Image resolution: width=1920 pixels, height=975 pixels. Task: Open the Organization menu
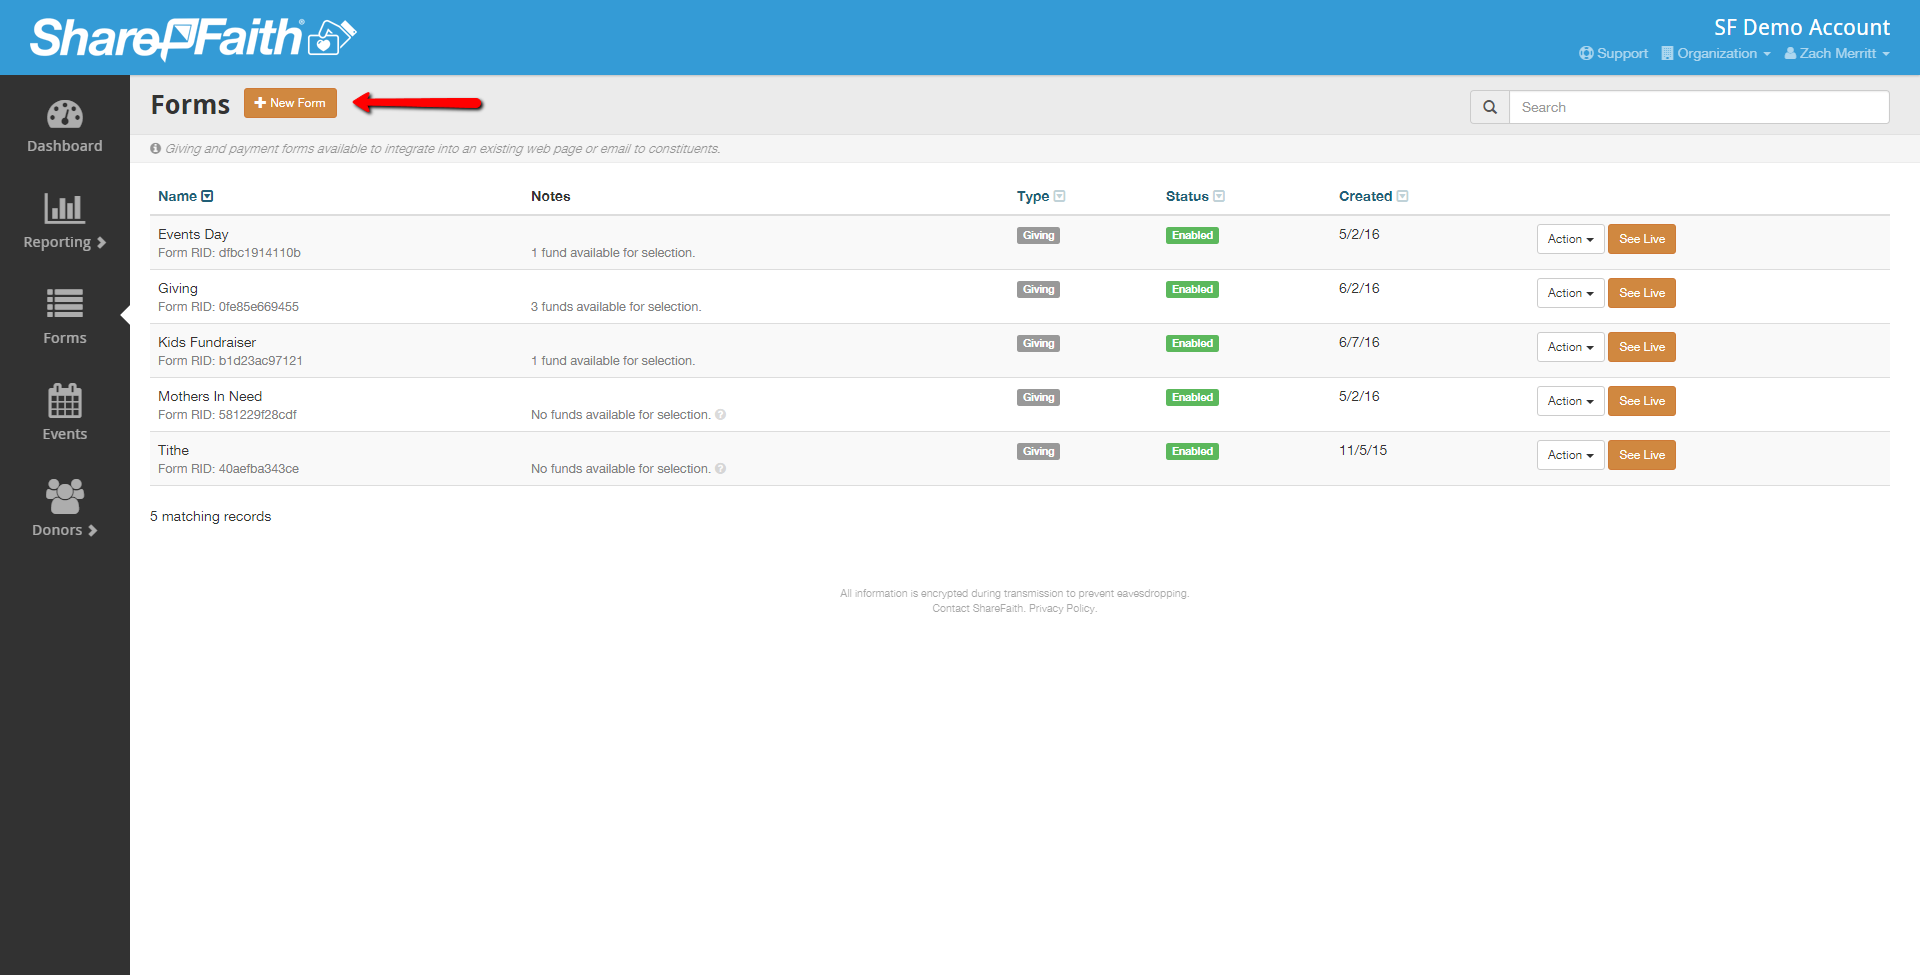[1716, 54]
